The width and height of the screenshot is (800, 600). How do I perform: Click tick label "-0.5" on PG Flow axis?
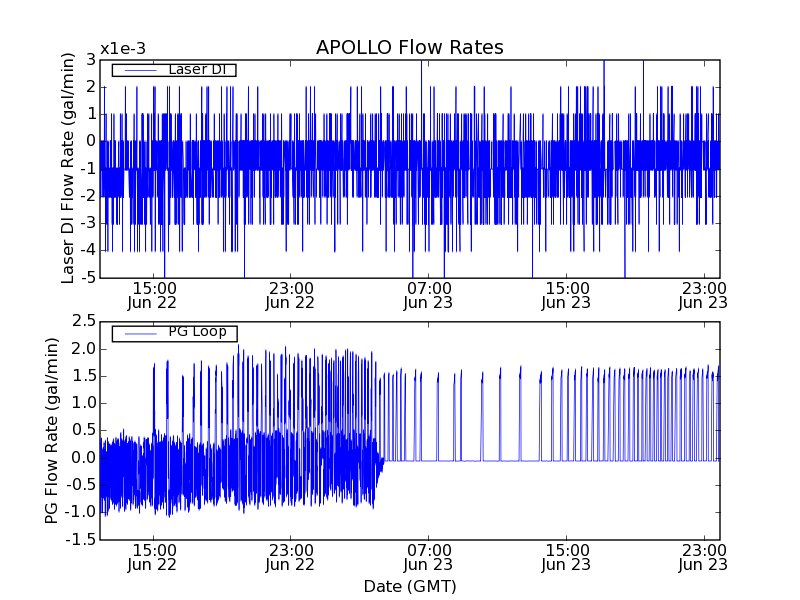pos(81,485)
